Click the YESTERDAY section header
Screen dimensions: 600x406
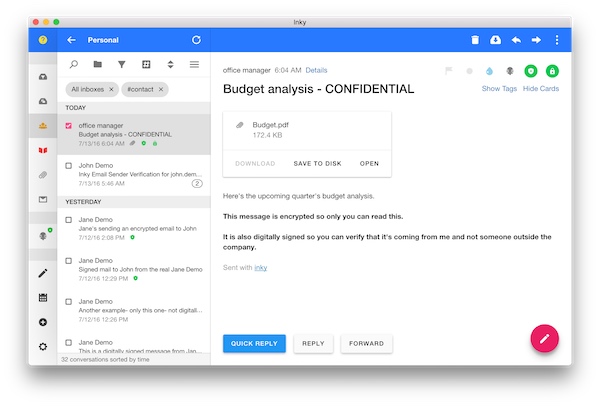134,202
